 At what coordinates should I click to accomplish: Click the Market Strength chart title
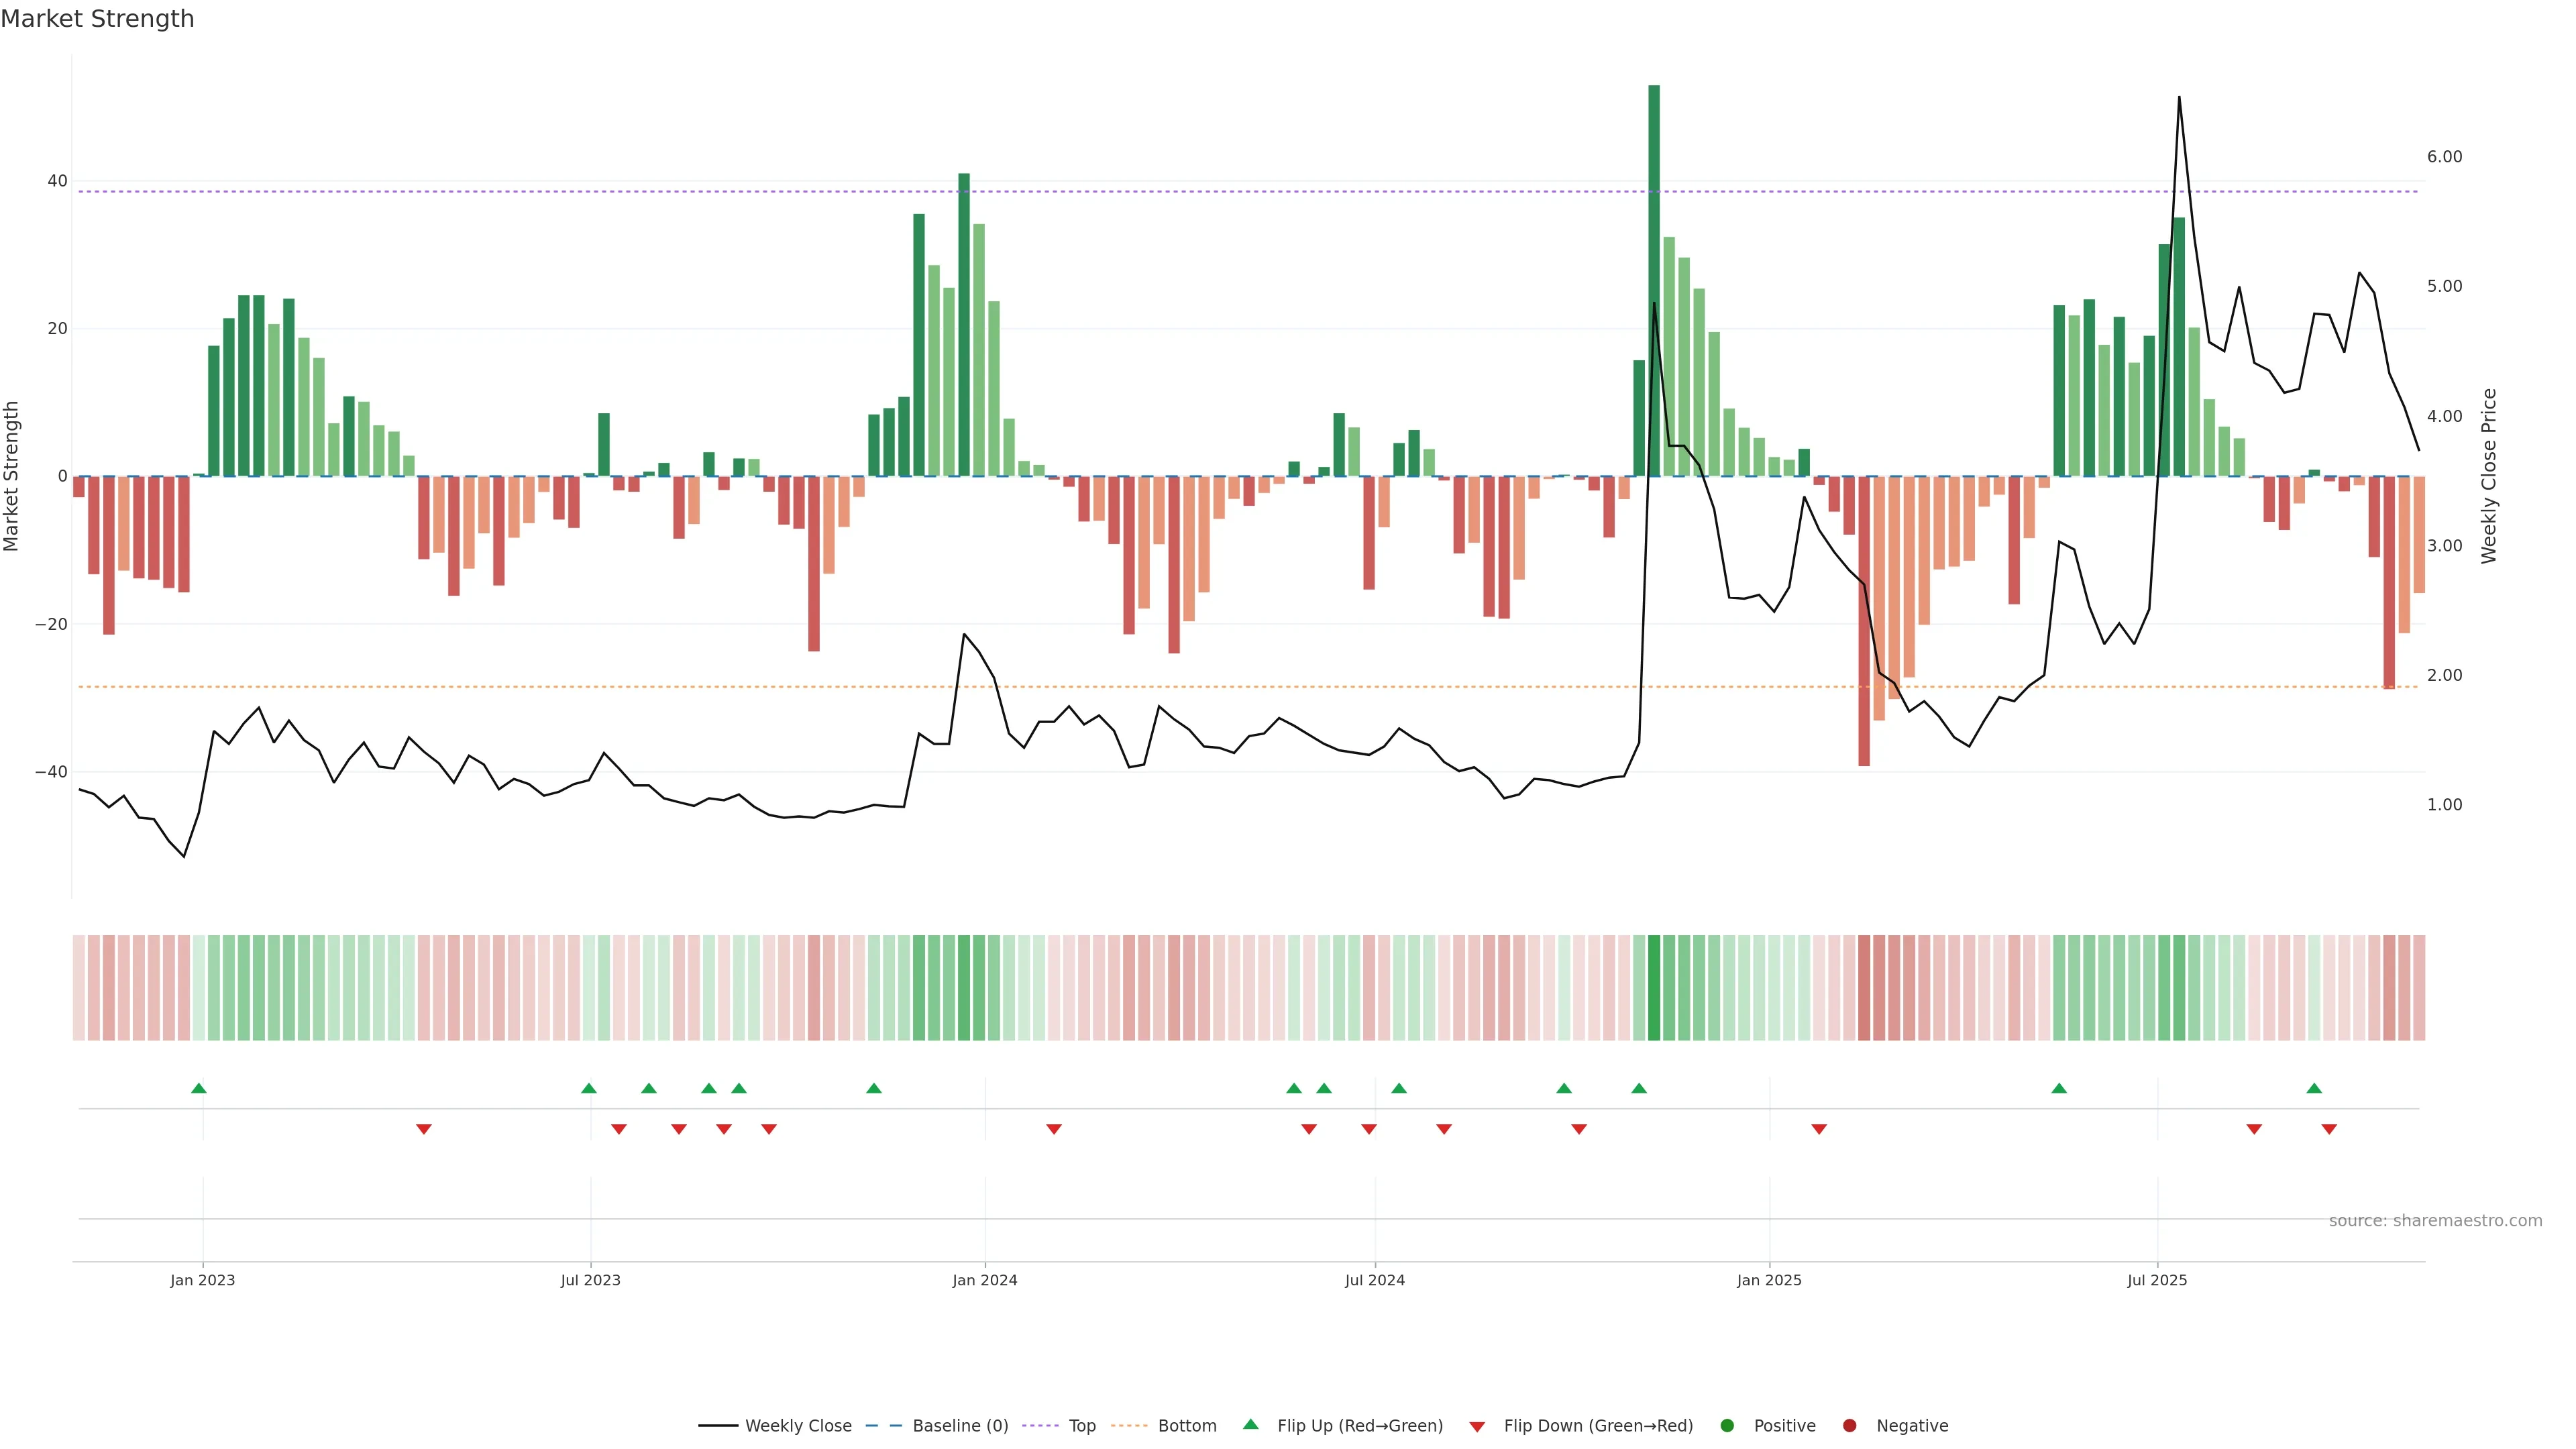coord(97,19)
